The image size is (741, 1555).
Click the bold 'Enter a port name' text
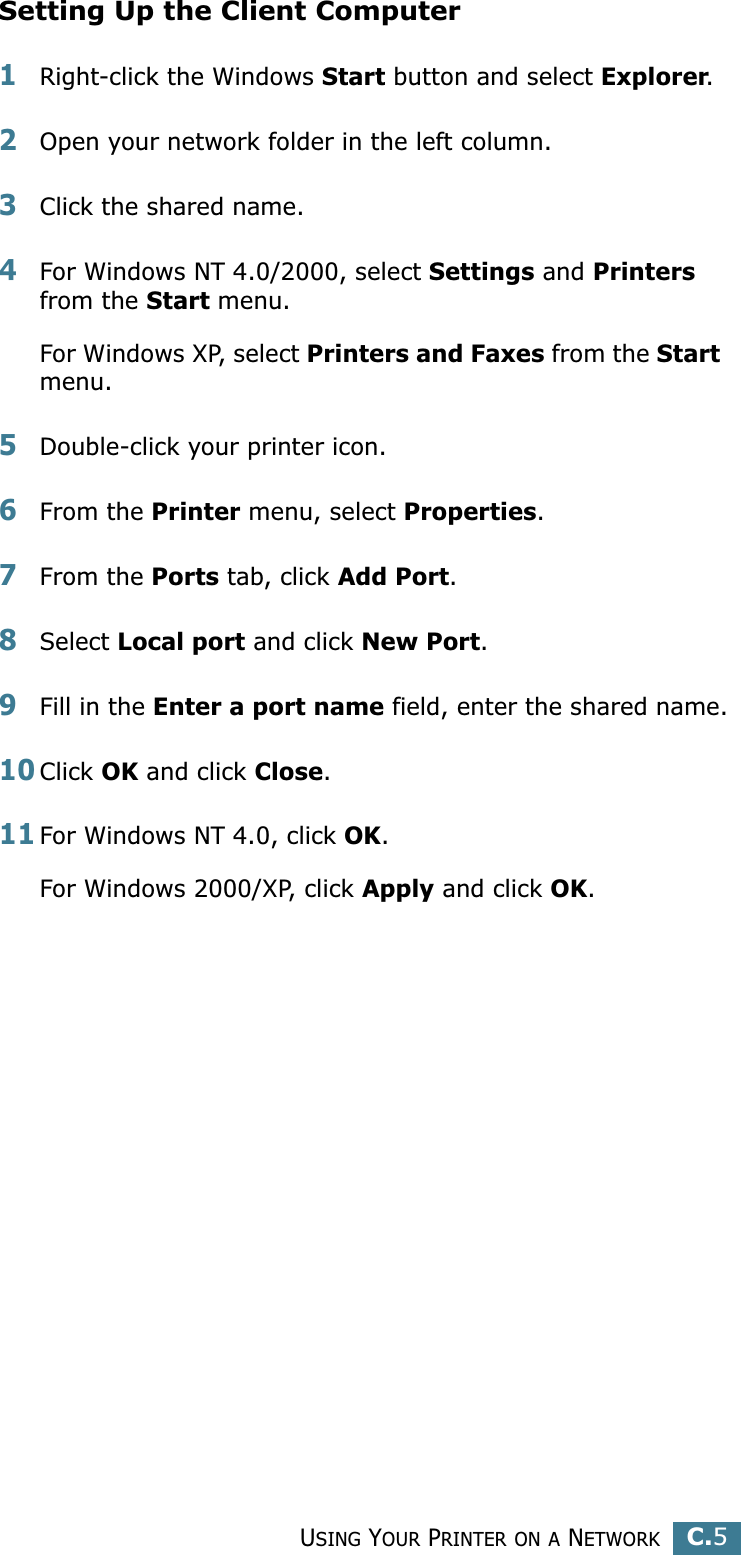pyautogui.click(x=268, y=707)
